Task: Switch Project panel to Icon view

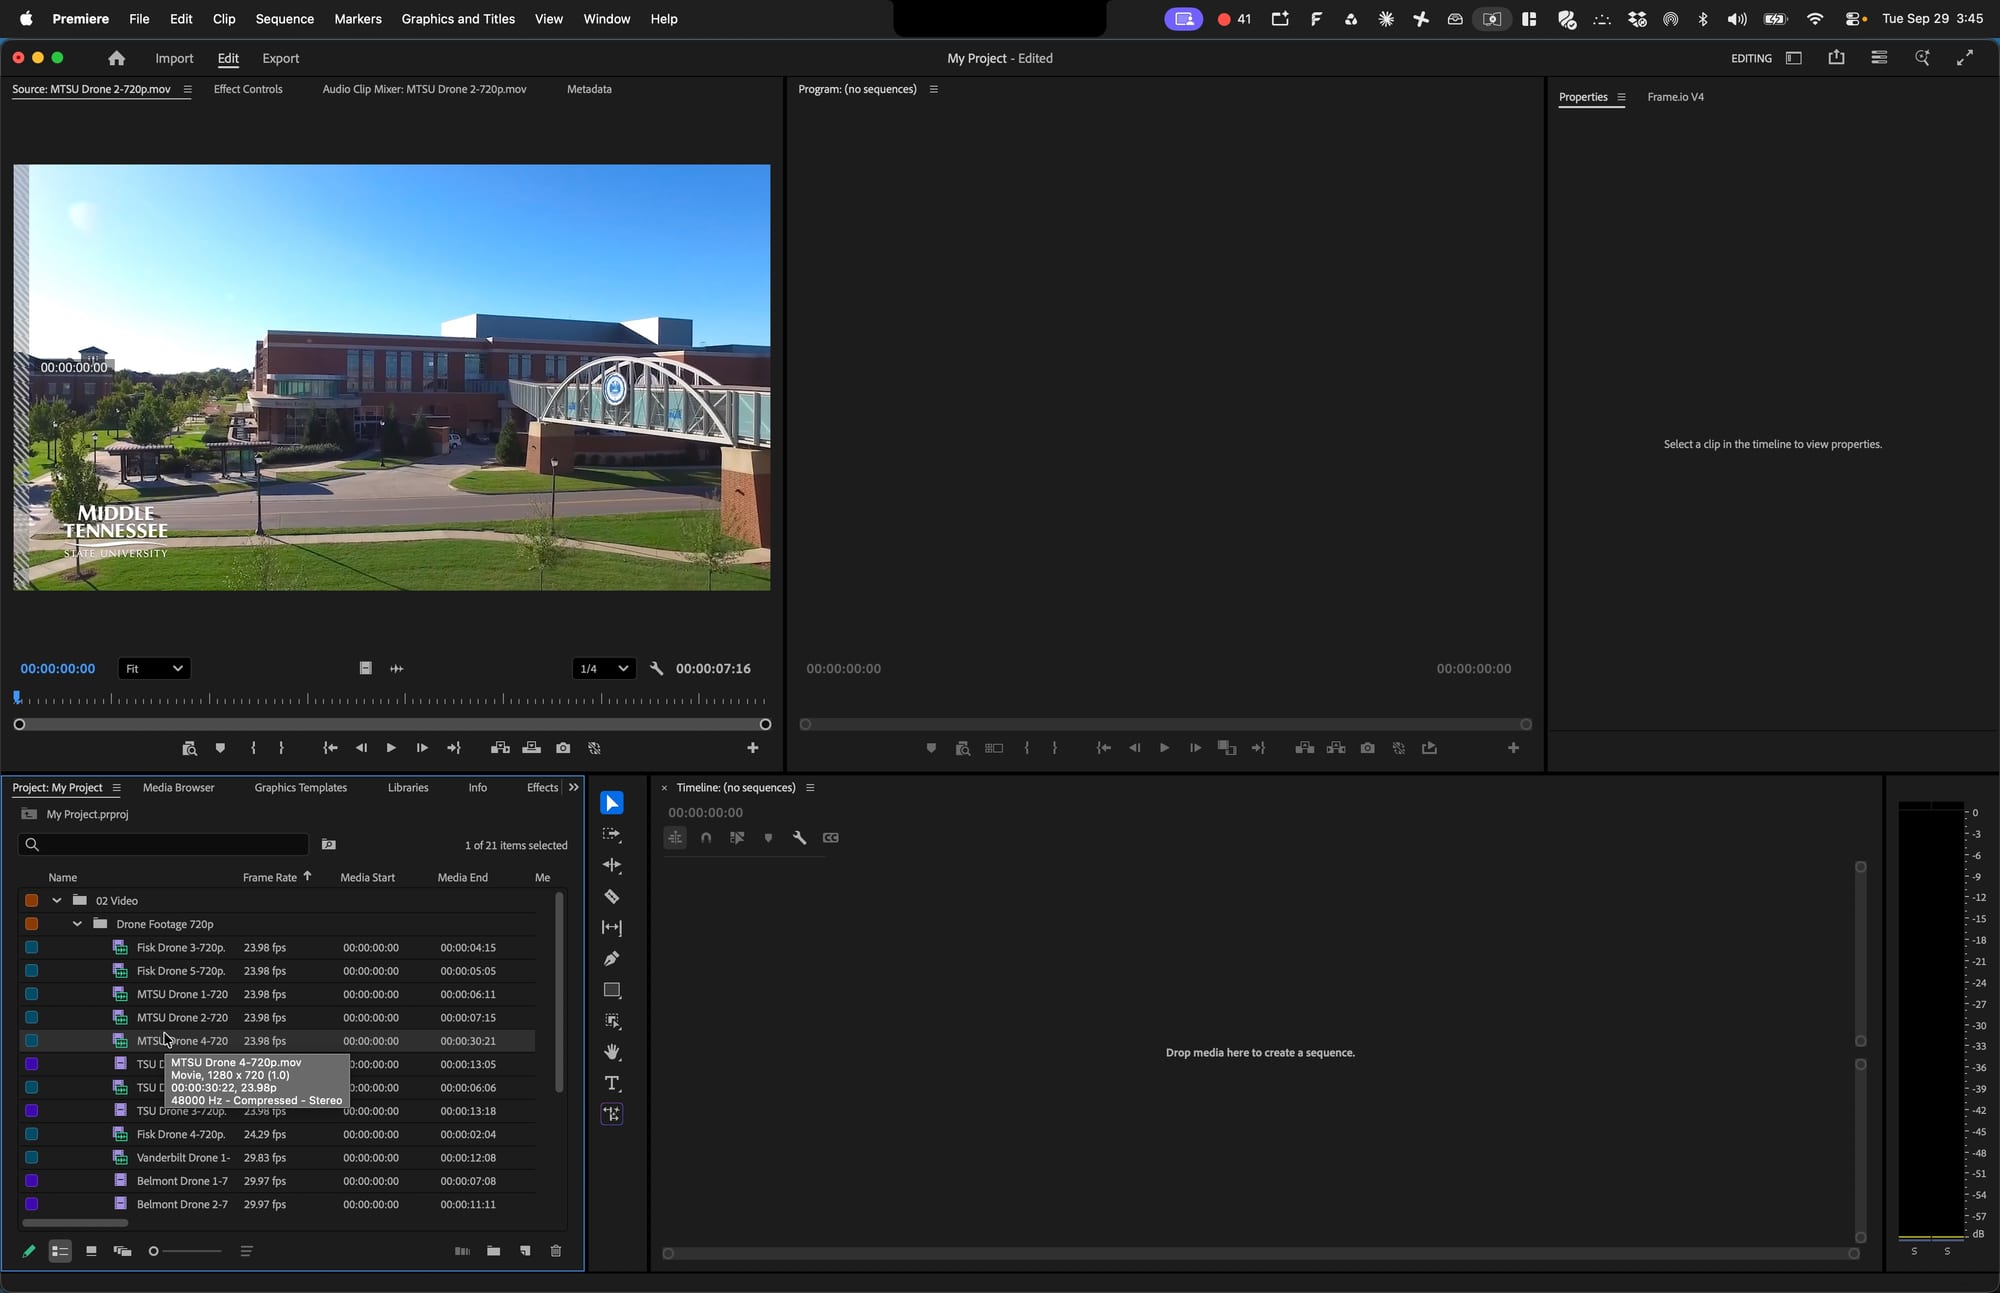Action: point(91,1251)
